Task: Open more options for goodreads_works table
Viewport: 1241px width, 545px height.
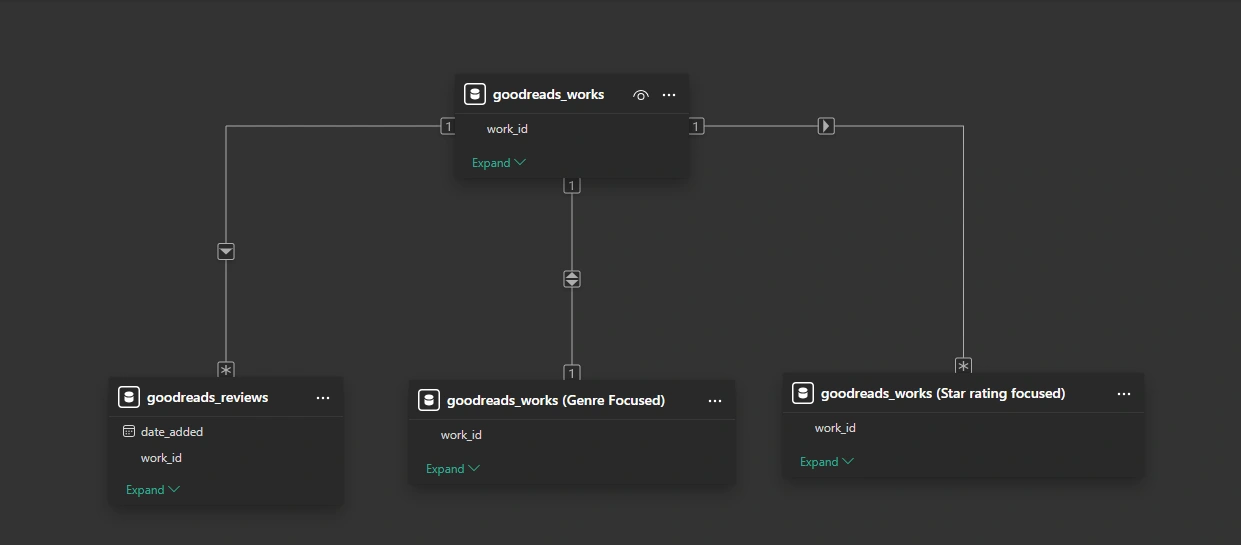Action: 669,95
